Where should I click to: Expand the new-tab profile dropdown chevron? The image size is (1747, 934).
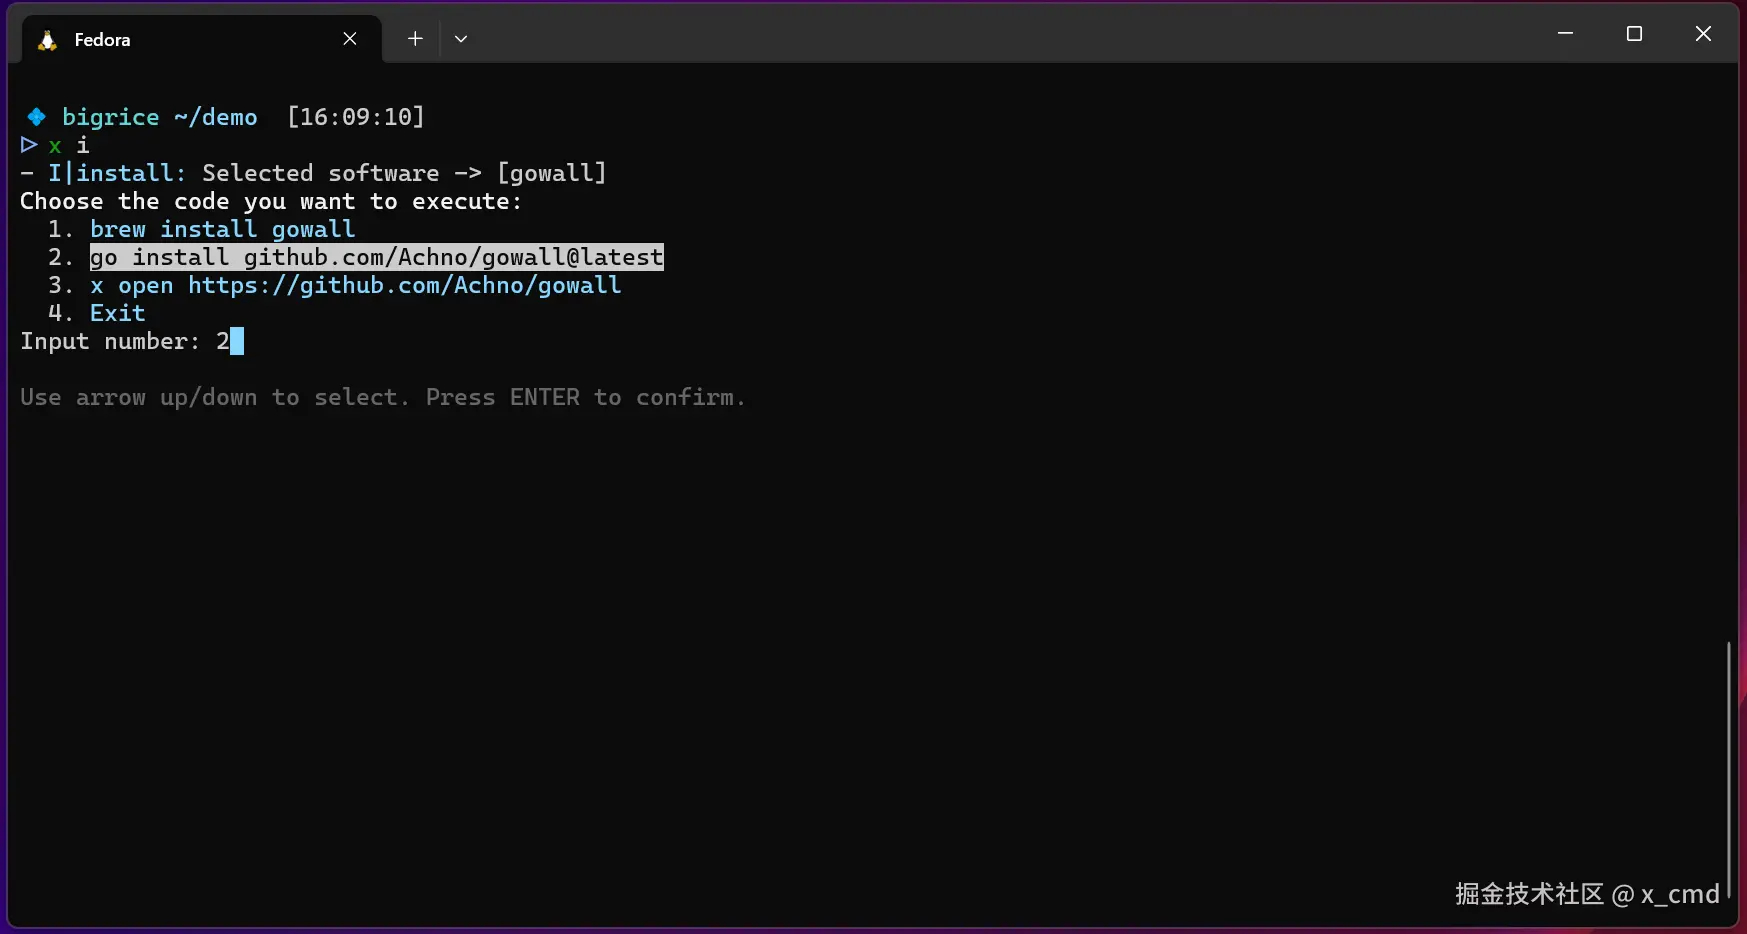(461, 39)
